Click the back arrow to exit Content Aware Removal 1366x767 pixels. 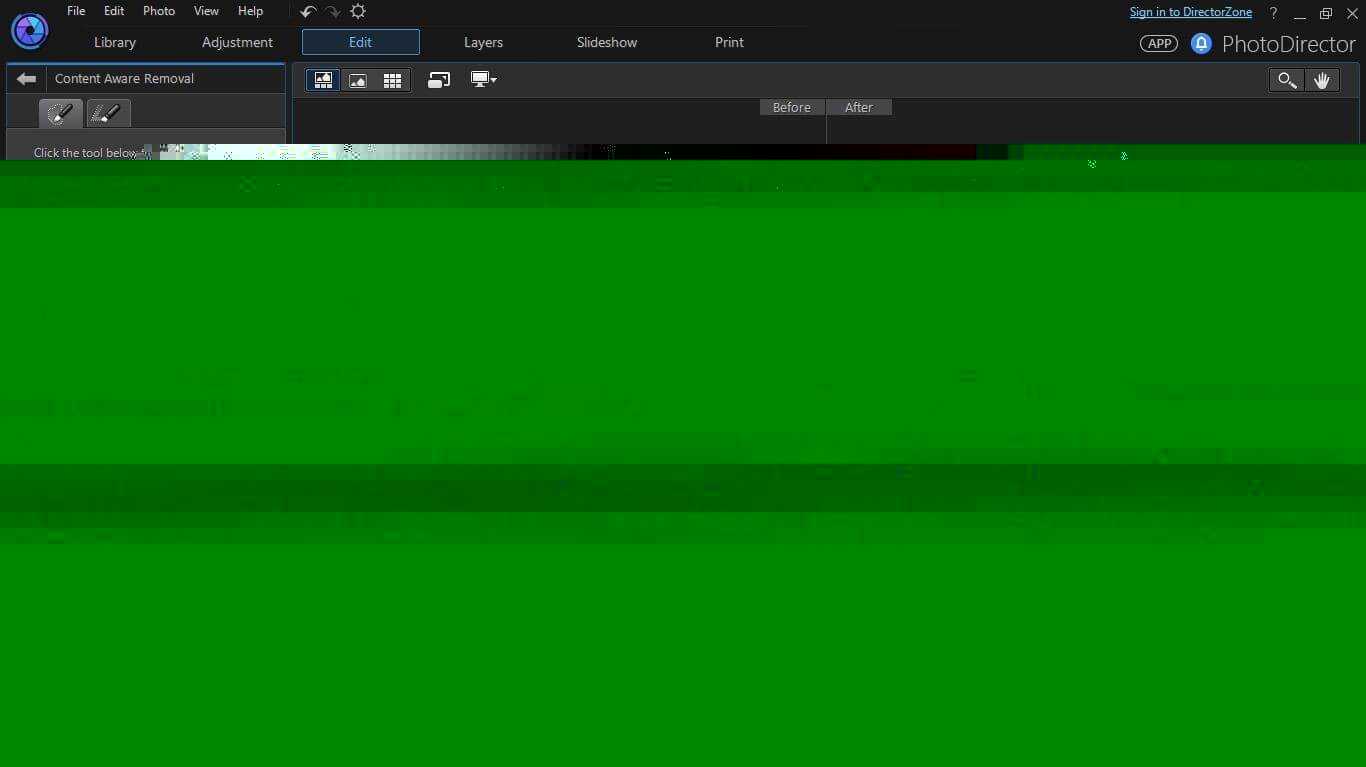click(x=26, y=78)
